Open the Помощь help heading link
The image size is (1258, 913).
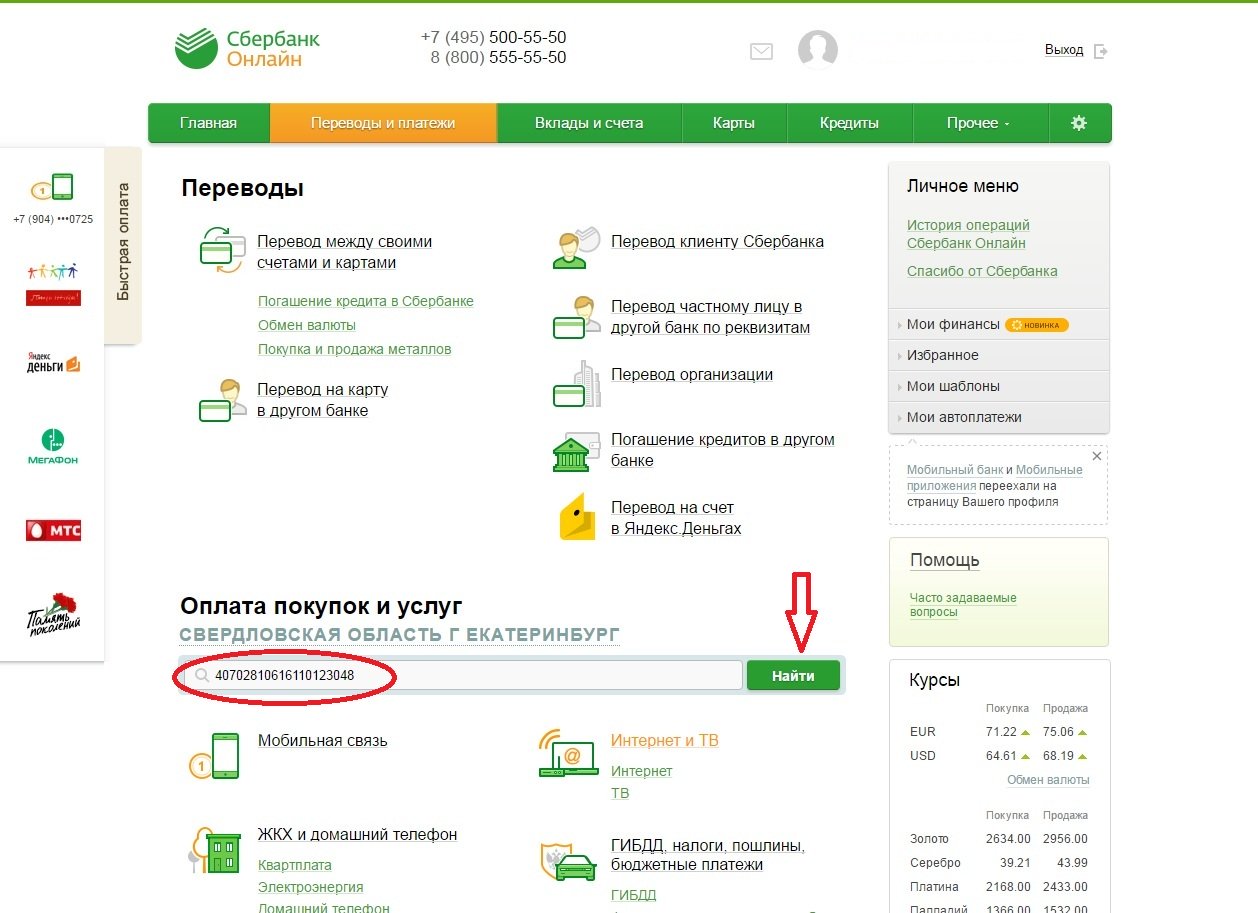945,560
